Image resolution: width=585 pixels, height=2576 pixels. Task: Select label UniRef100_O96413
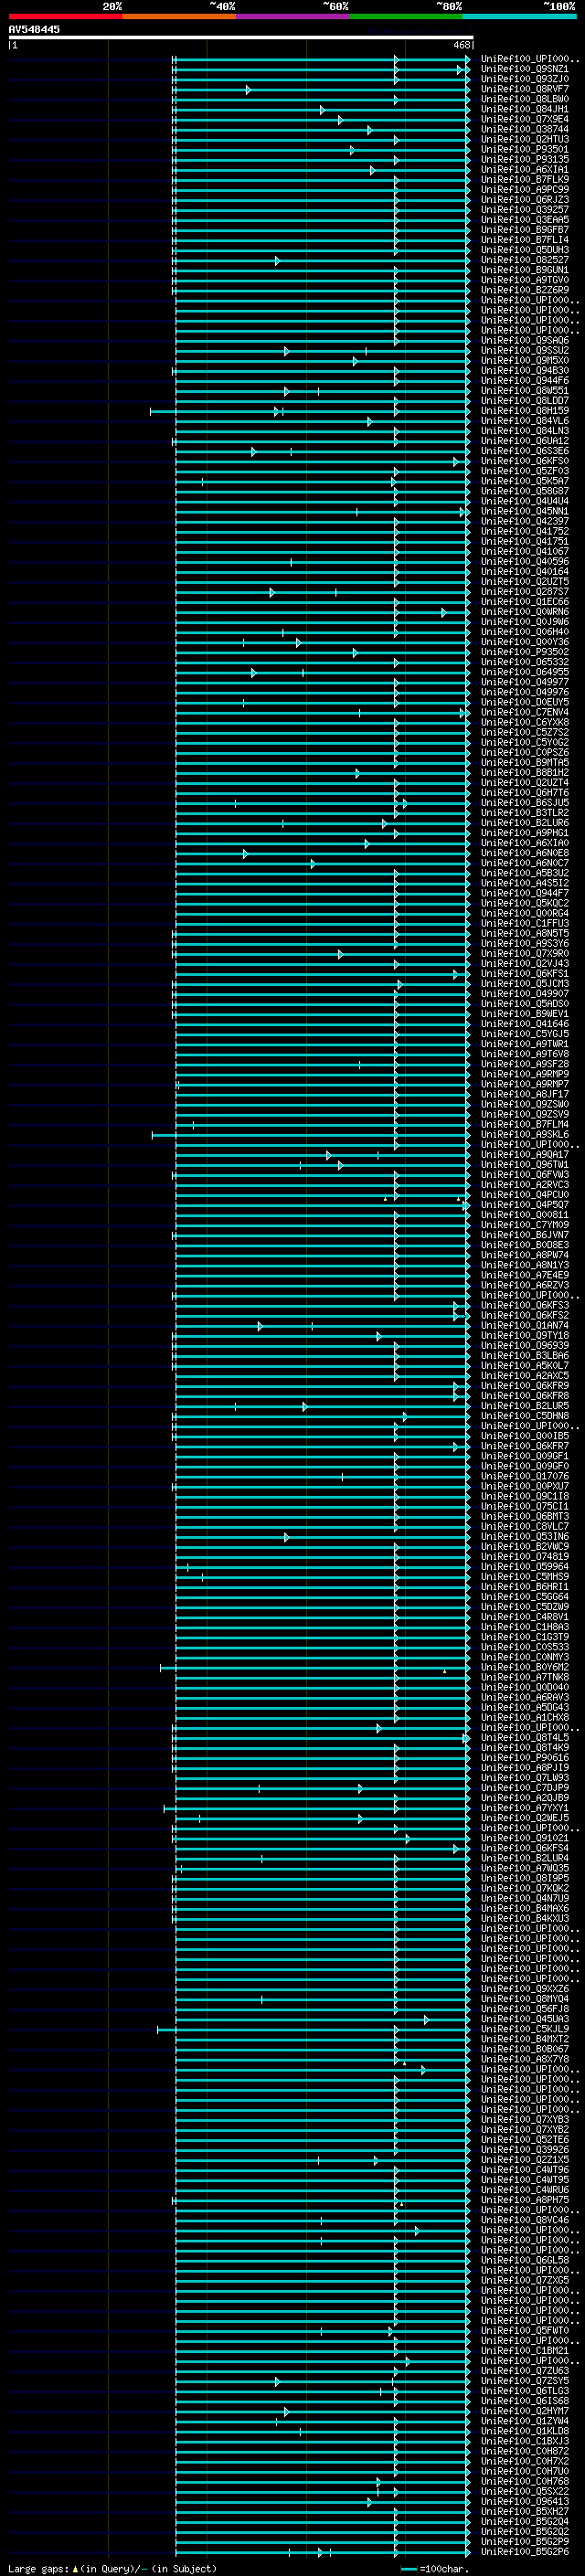(525, 2501)
